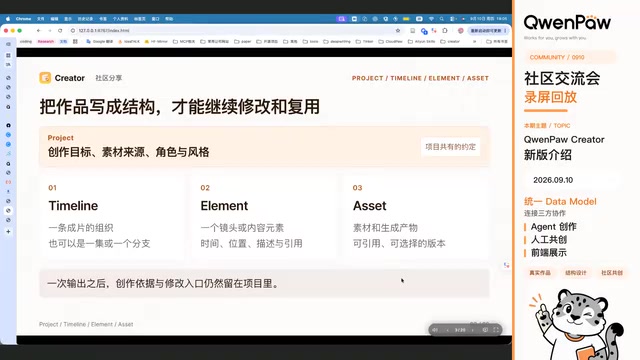Expand the Tinker bookmark folder
640x360 pixels.
click(x=364, y=42)
